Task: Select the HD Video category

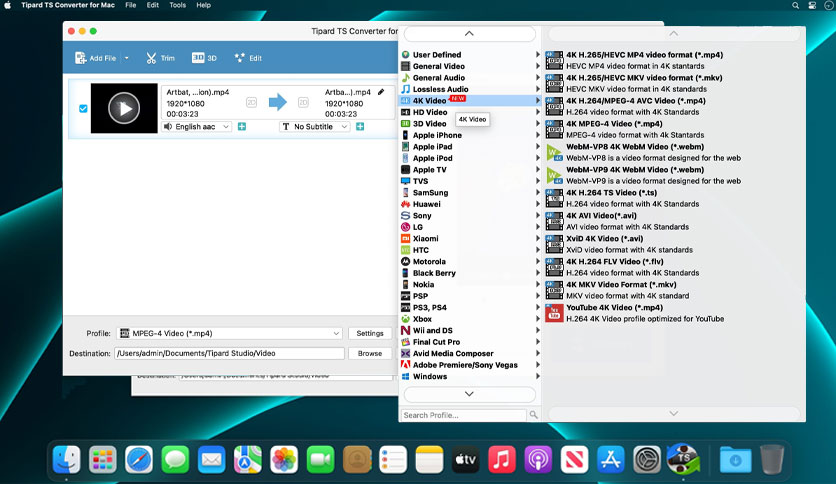Action: [x=469, y=112]
